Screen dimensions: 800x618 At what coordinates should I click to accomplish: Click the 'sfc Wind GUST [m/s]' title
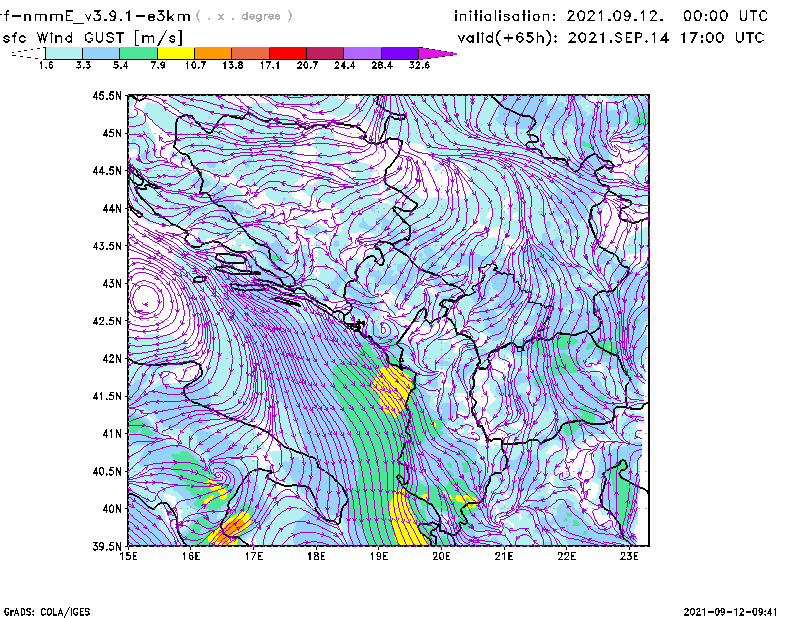coord(92,38)
